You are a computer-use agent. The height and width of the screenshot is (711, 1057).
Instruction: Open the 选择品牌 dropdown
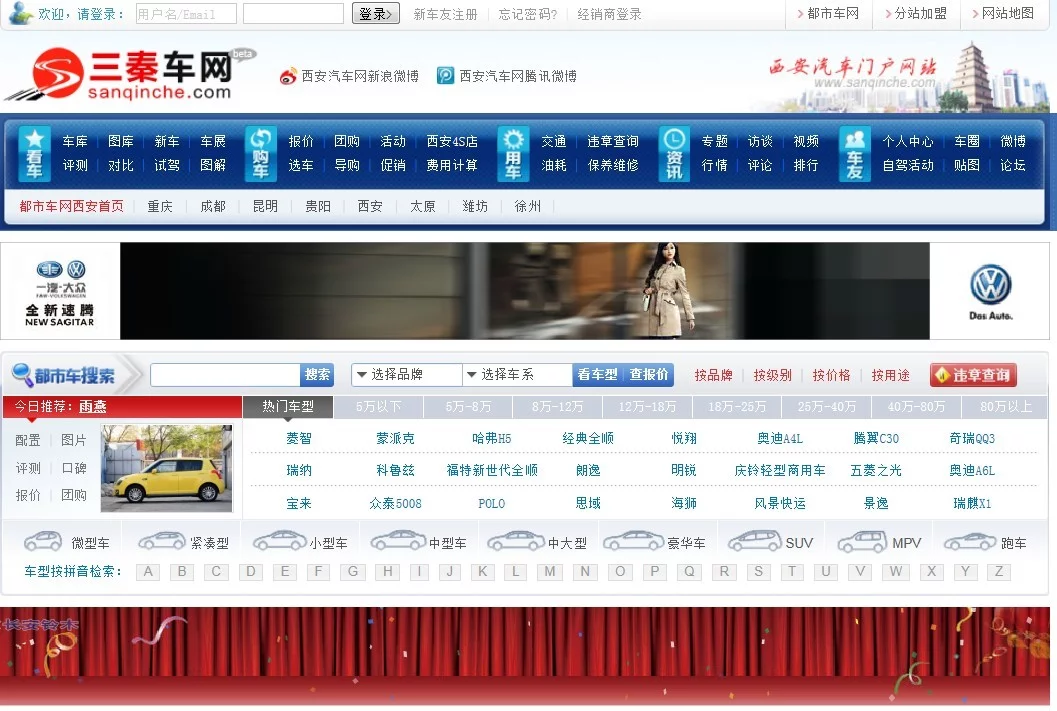coord(406,375)
